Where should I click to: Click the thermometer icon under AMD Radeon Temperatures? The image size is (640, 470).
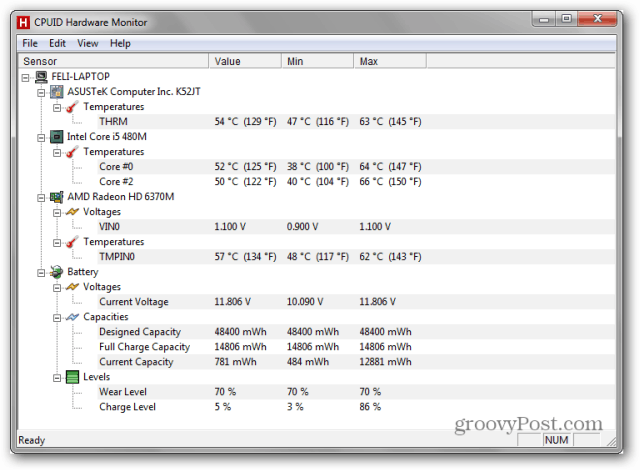point(72,242)
